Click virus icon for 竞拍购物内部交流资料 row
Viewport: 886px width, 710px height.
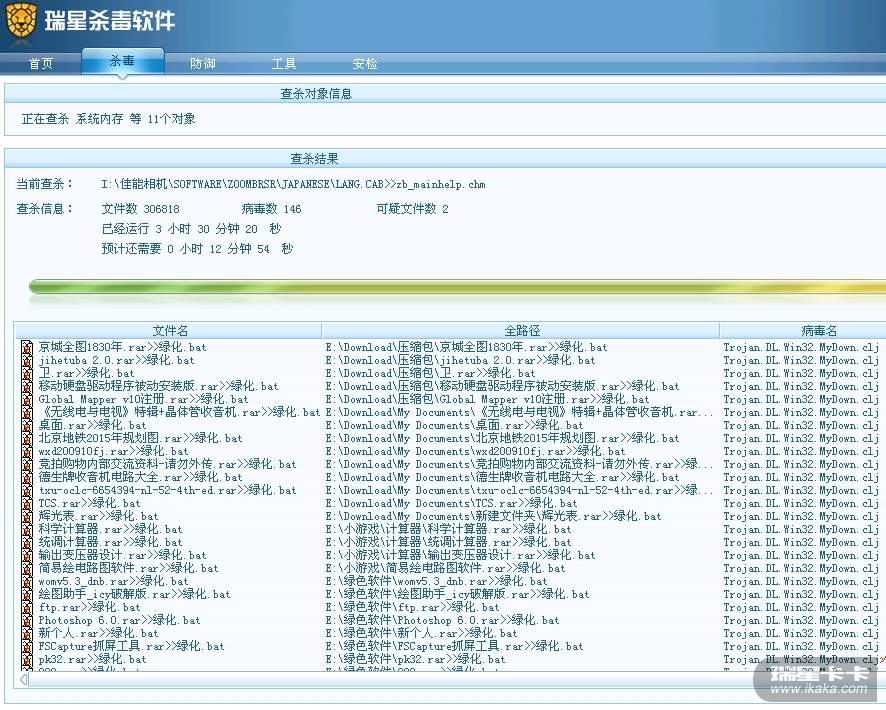tap(27, 464)
